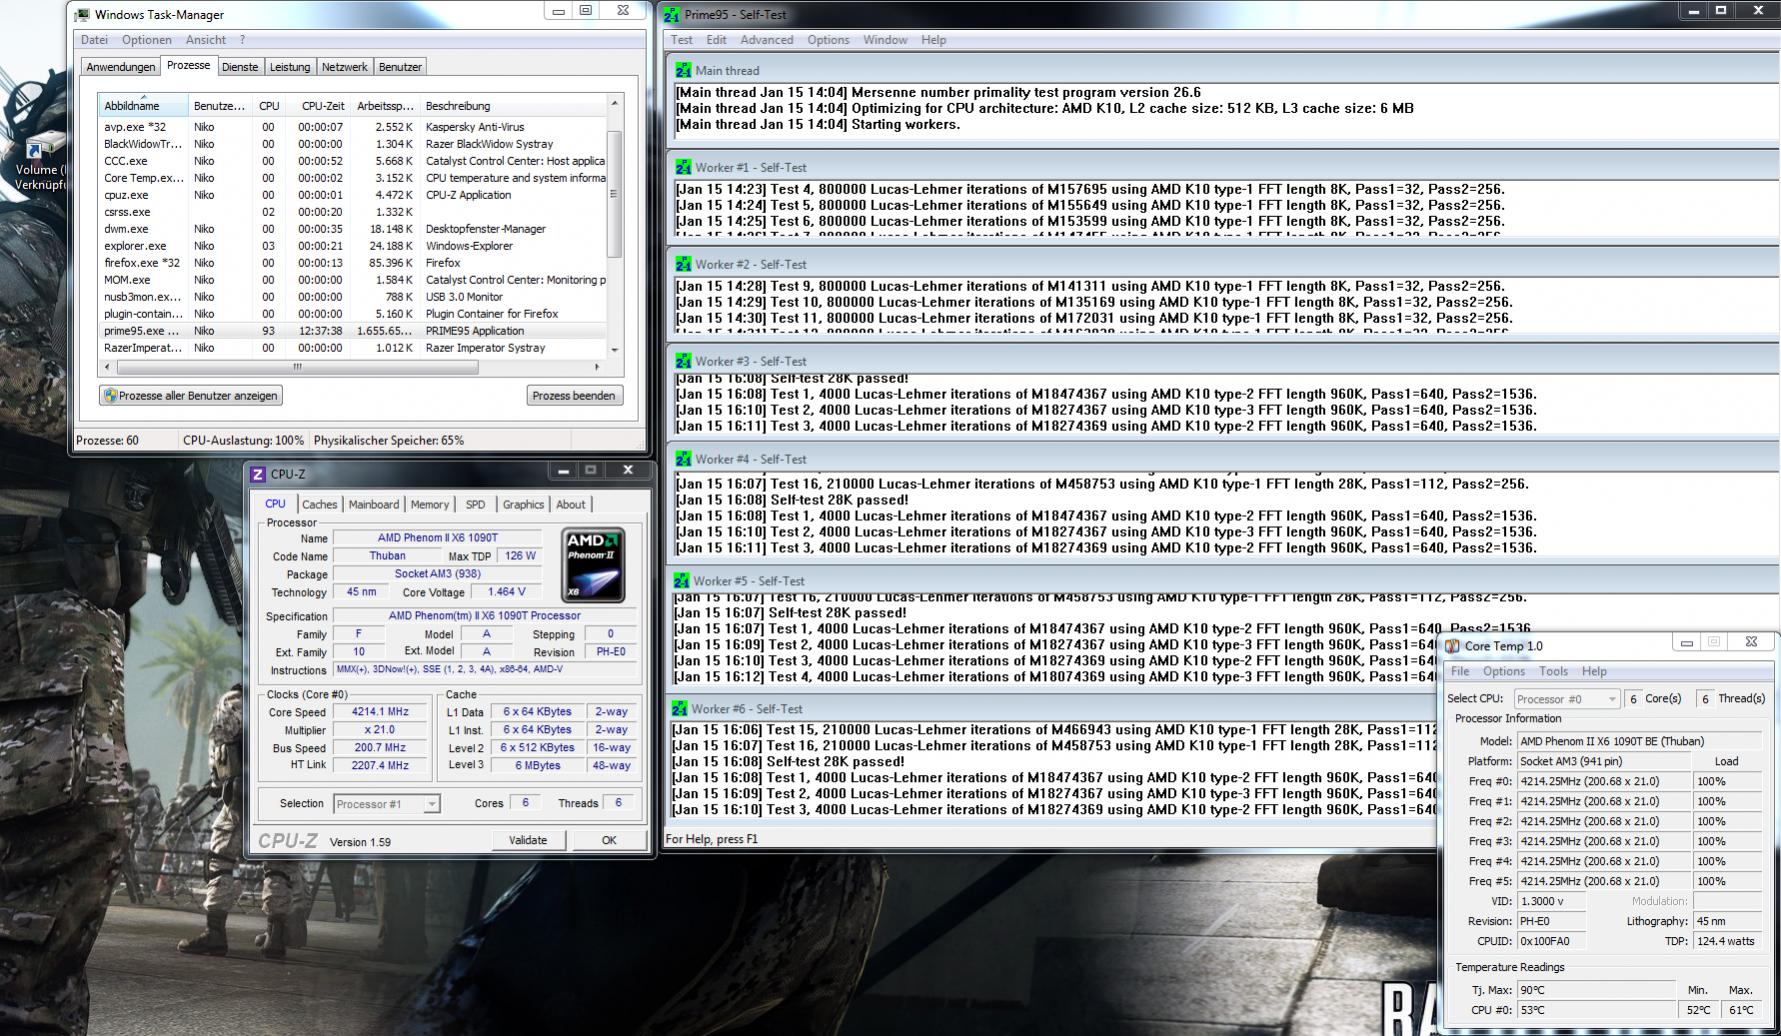The image size is (1781, 1036).
Task: Click the process list scroll down arrow
Action: click(x=614, y=350)
